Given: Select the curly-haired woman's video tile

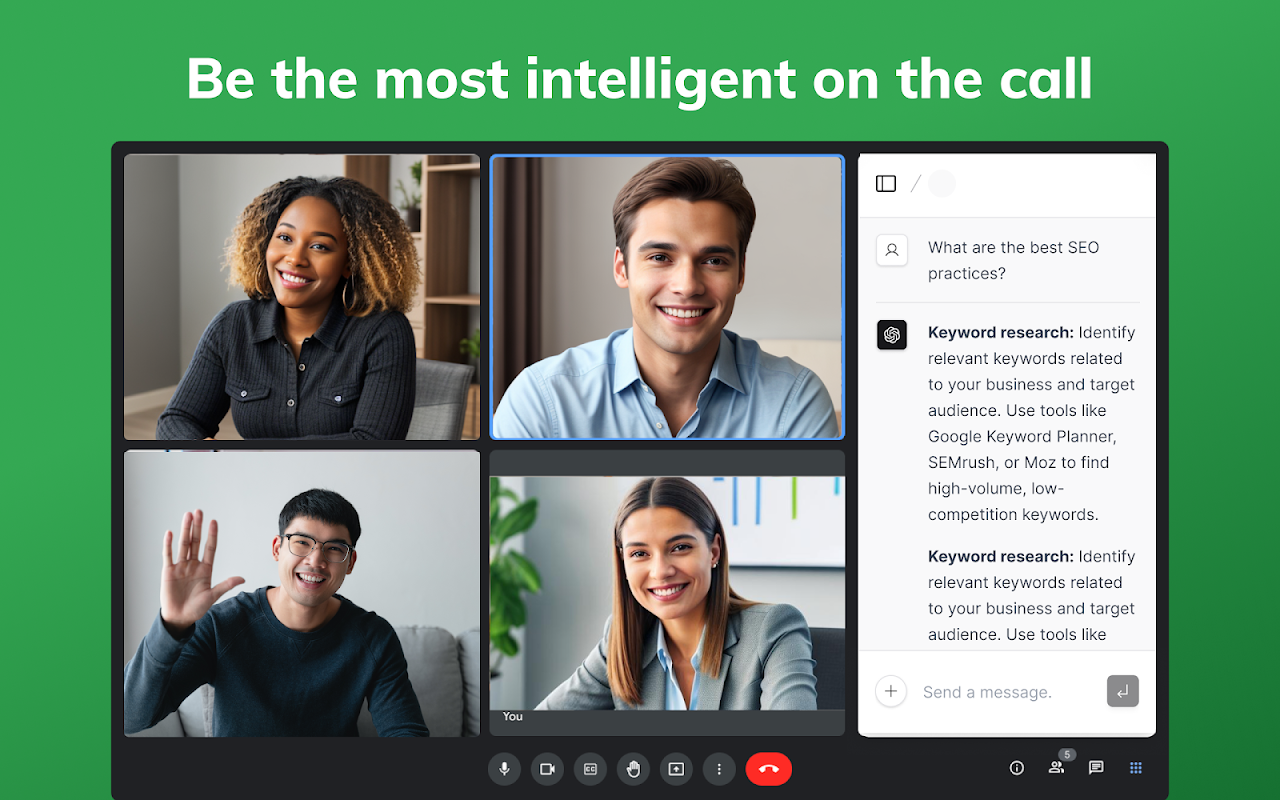Looking at the screenshot, I should pos(302,297).
